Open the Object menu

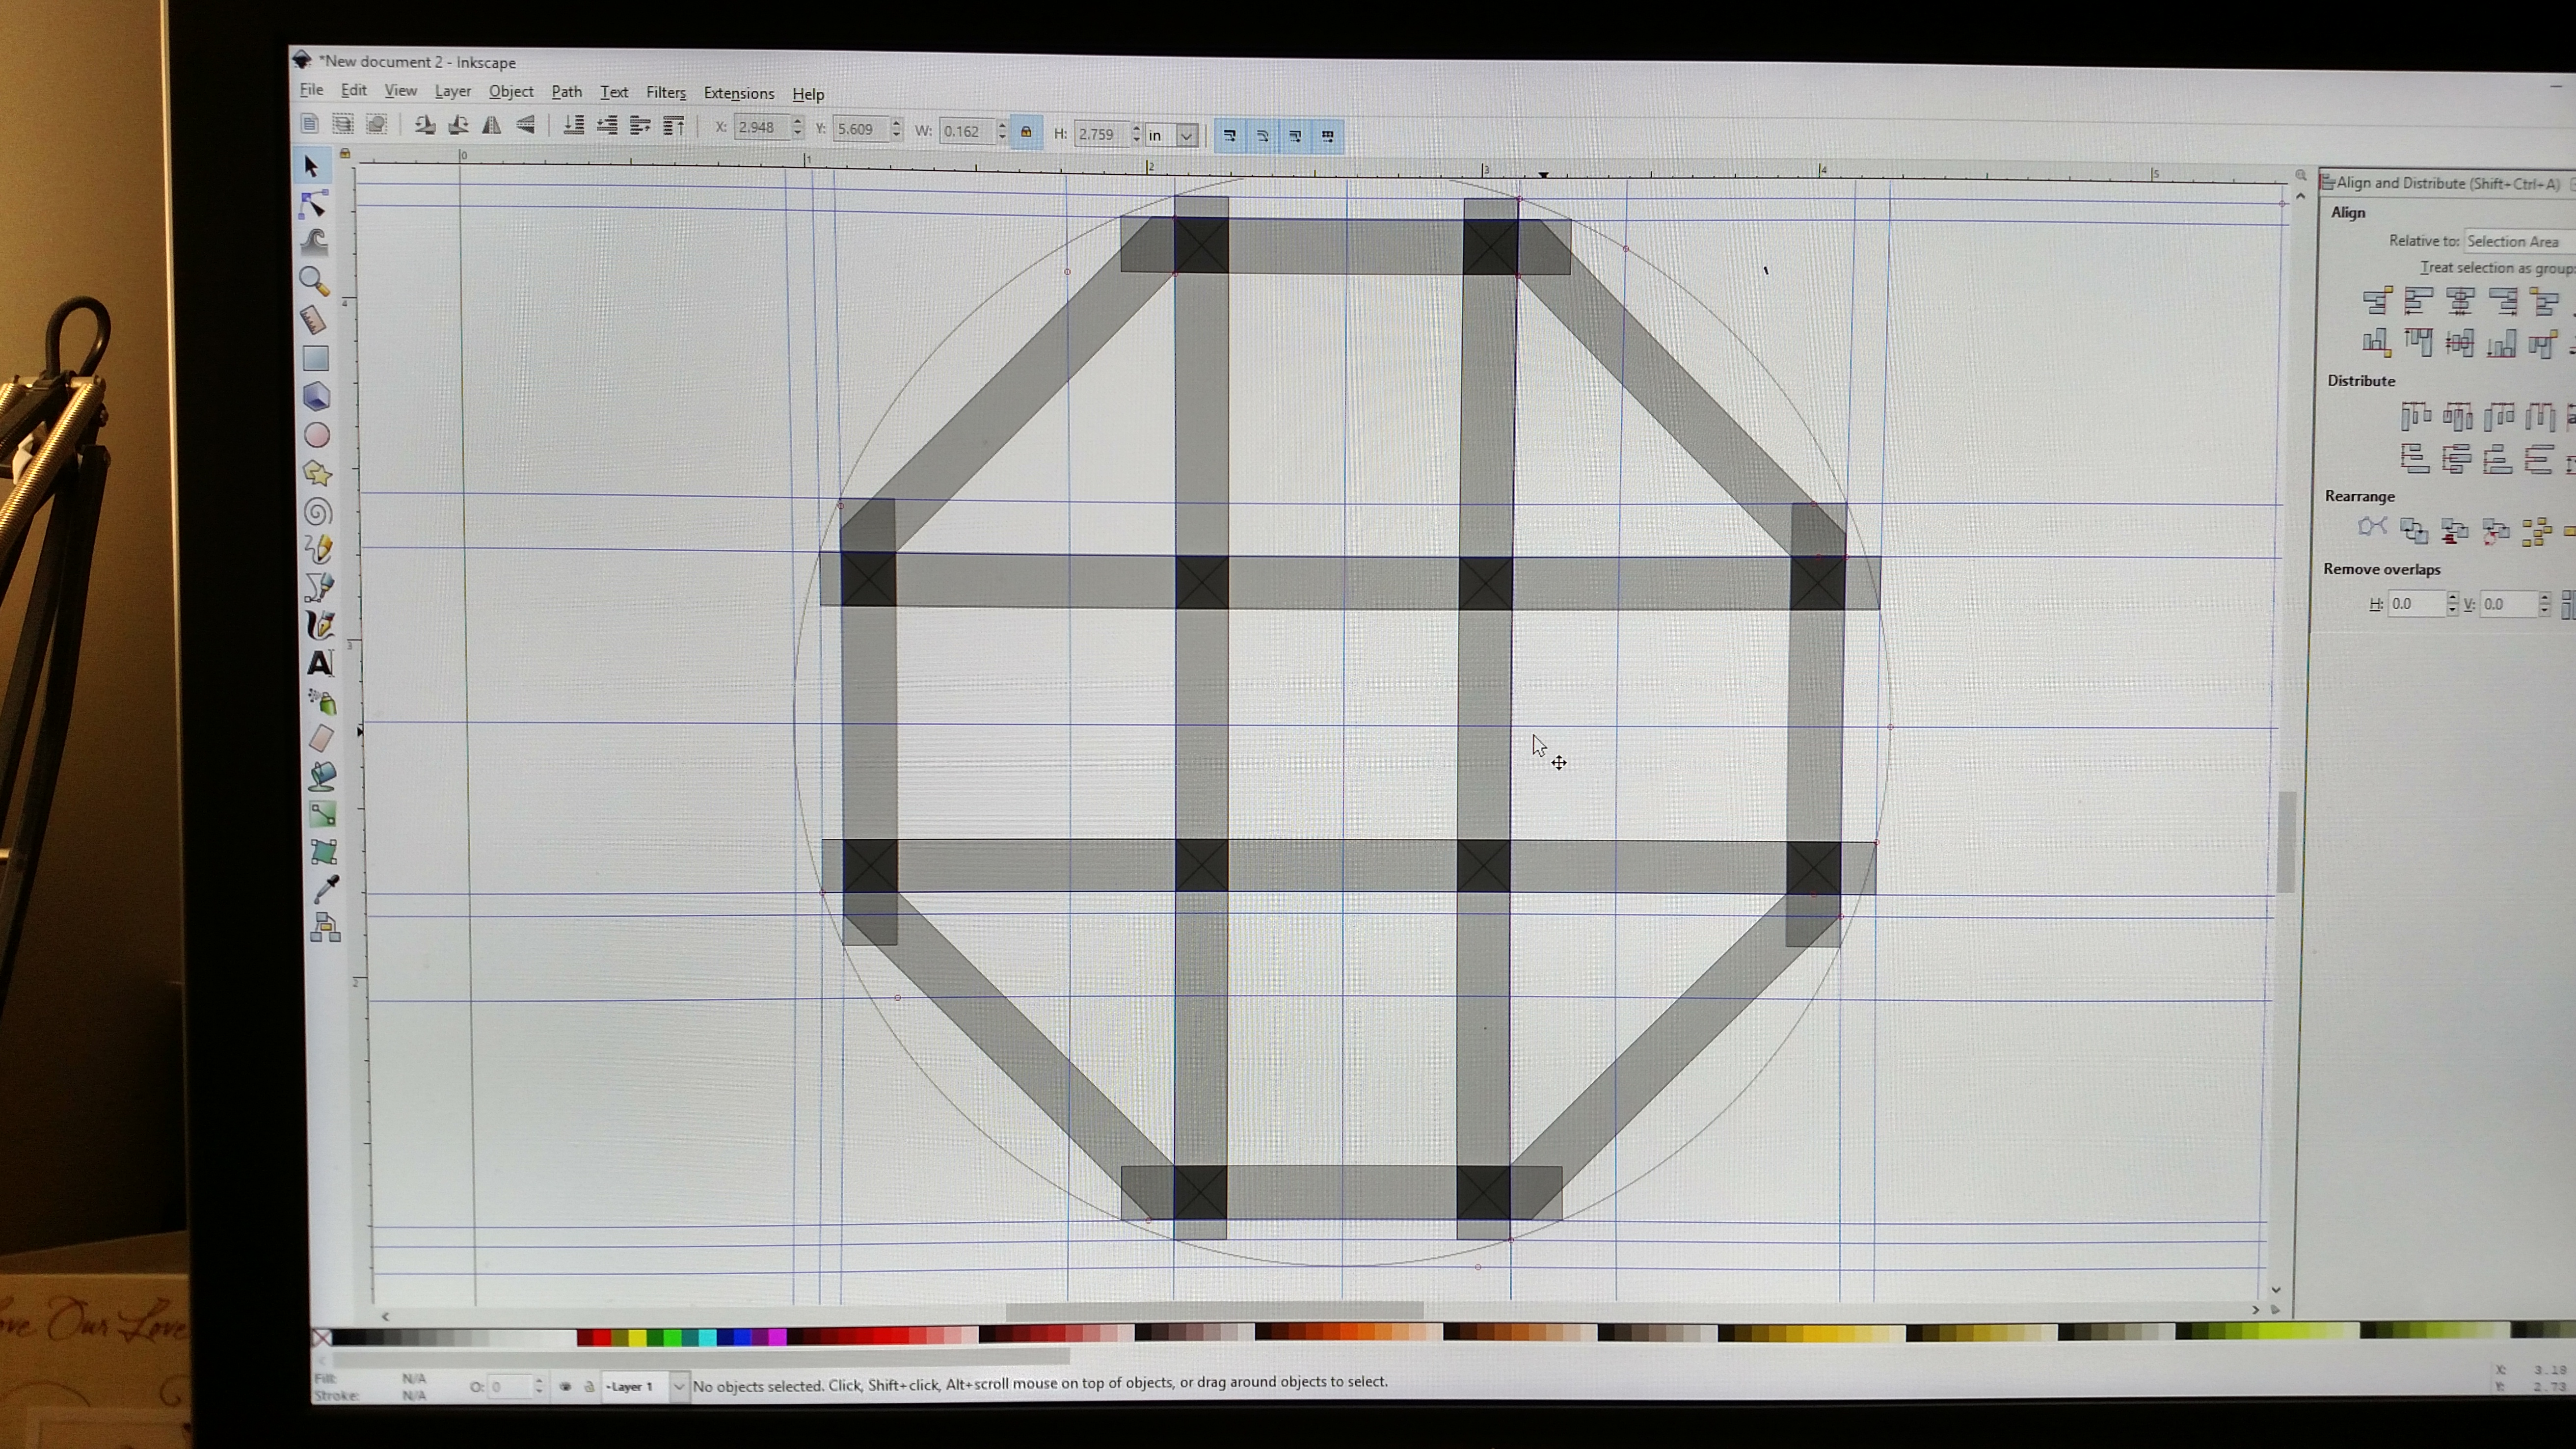(x=511, y=91)
